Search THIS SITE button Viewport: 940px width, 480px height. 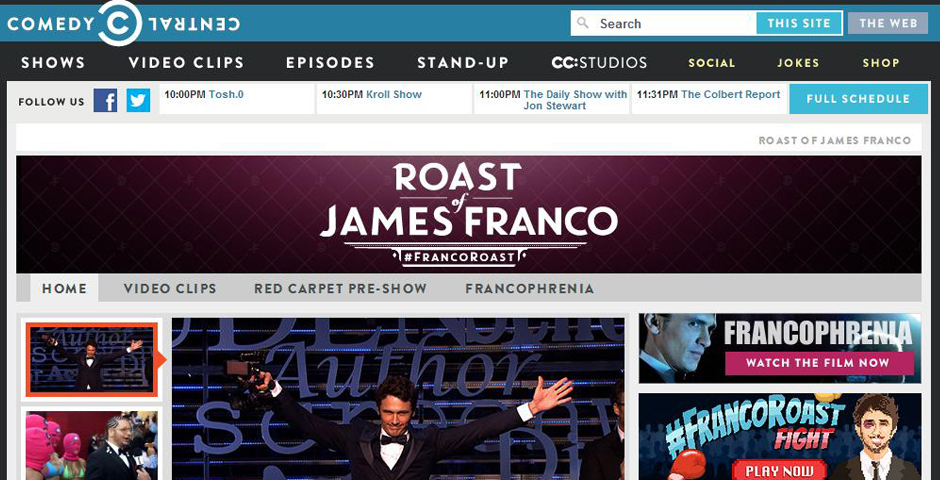(799, 23)
